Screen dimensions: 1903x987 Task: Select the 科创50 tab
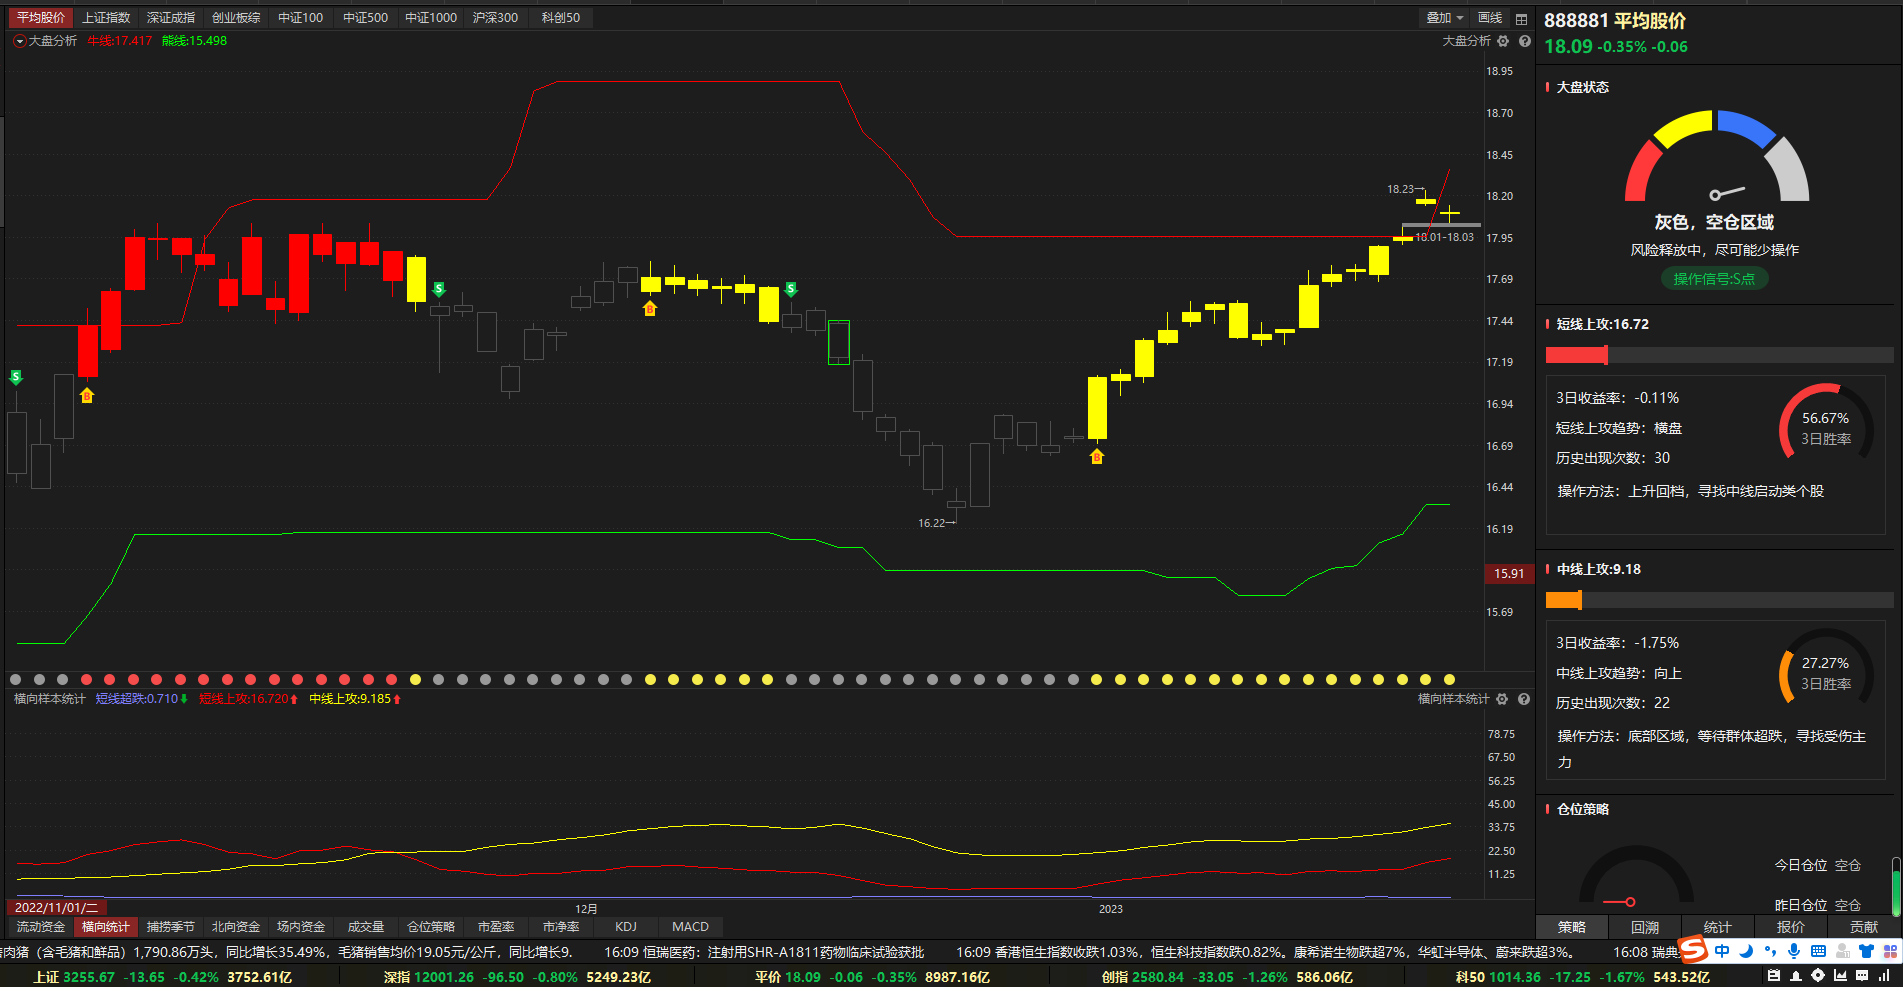pyautogui.click(x=561, y=18)
